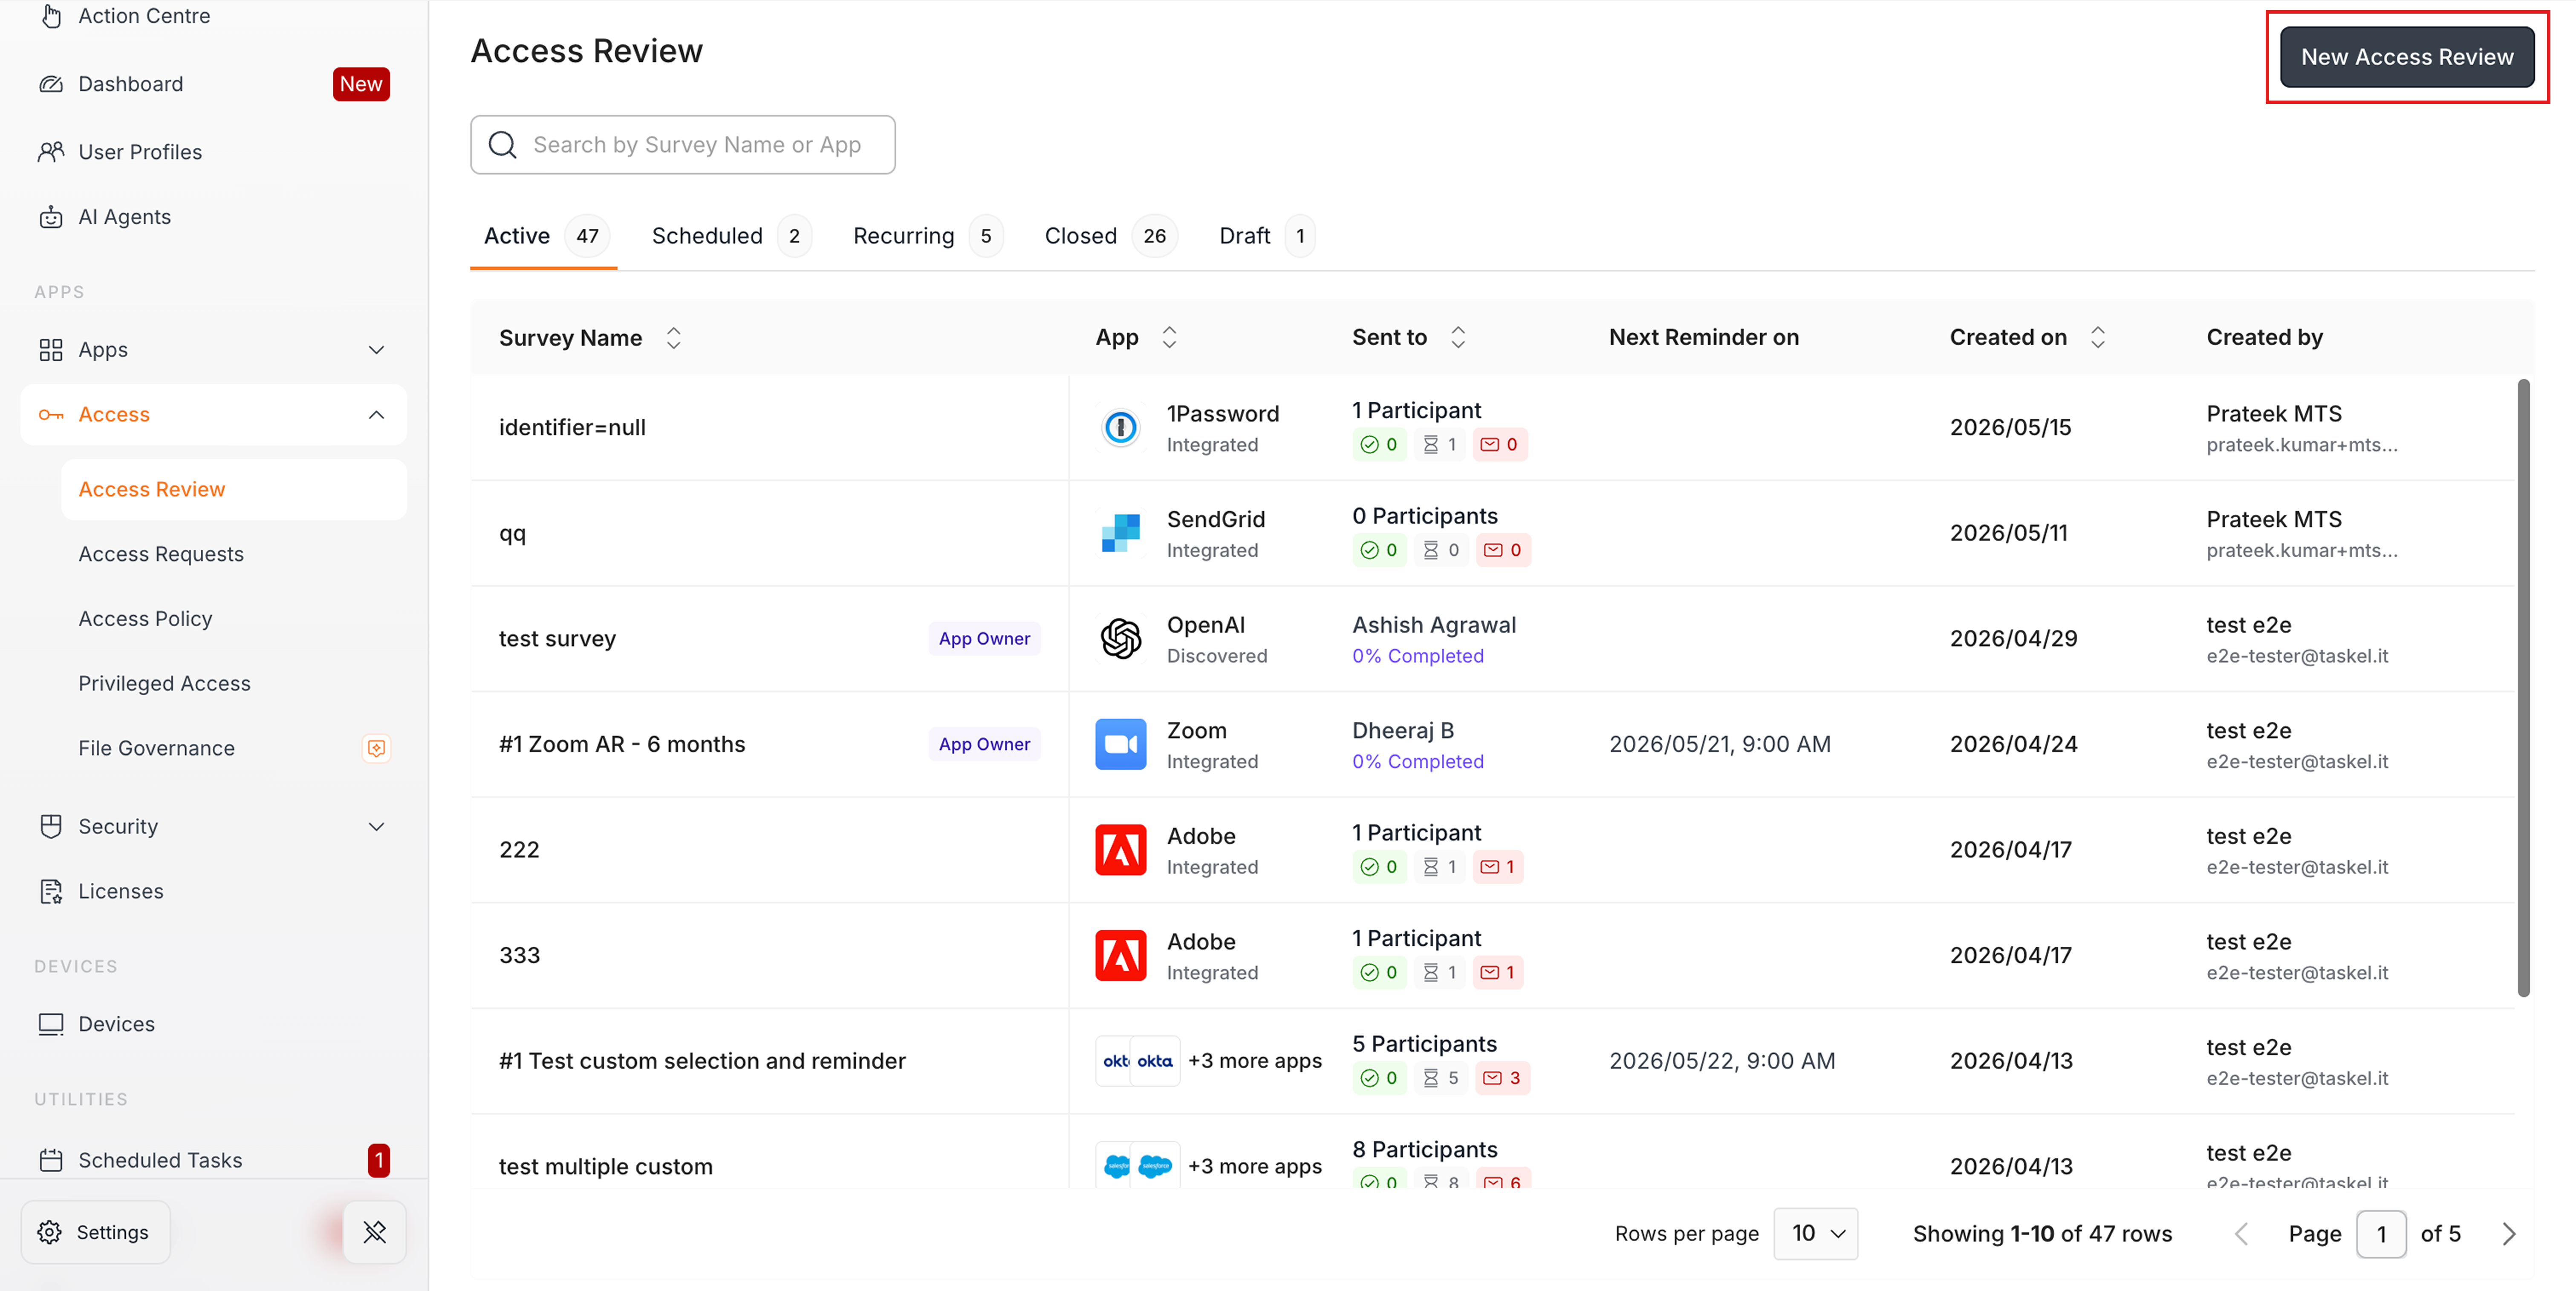The width and height of the screenshot is (2576, 1291).
Task: Click the Access key icon
Action: (51, 415)
